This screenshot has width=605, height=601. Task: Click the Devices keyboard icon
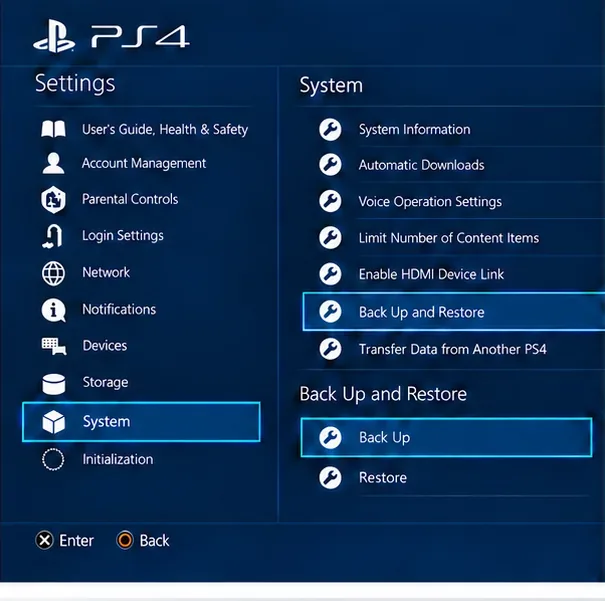[x=54, y=346]
